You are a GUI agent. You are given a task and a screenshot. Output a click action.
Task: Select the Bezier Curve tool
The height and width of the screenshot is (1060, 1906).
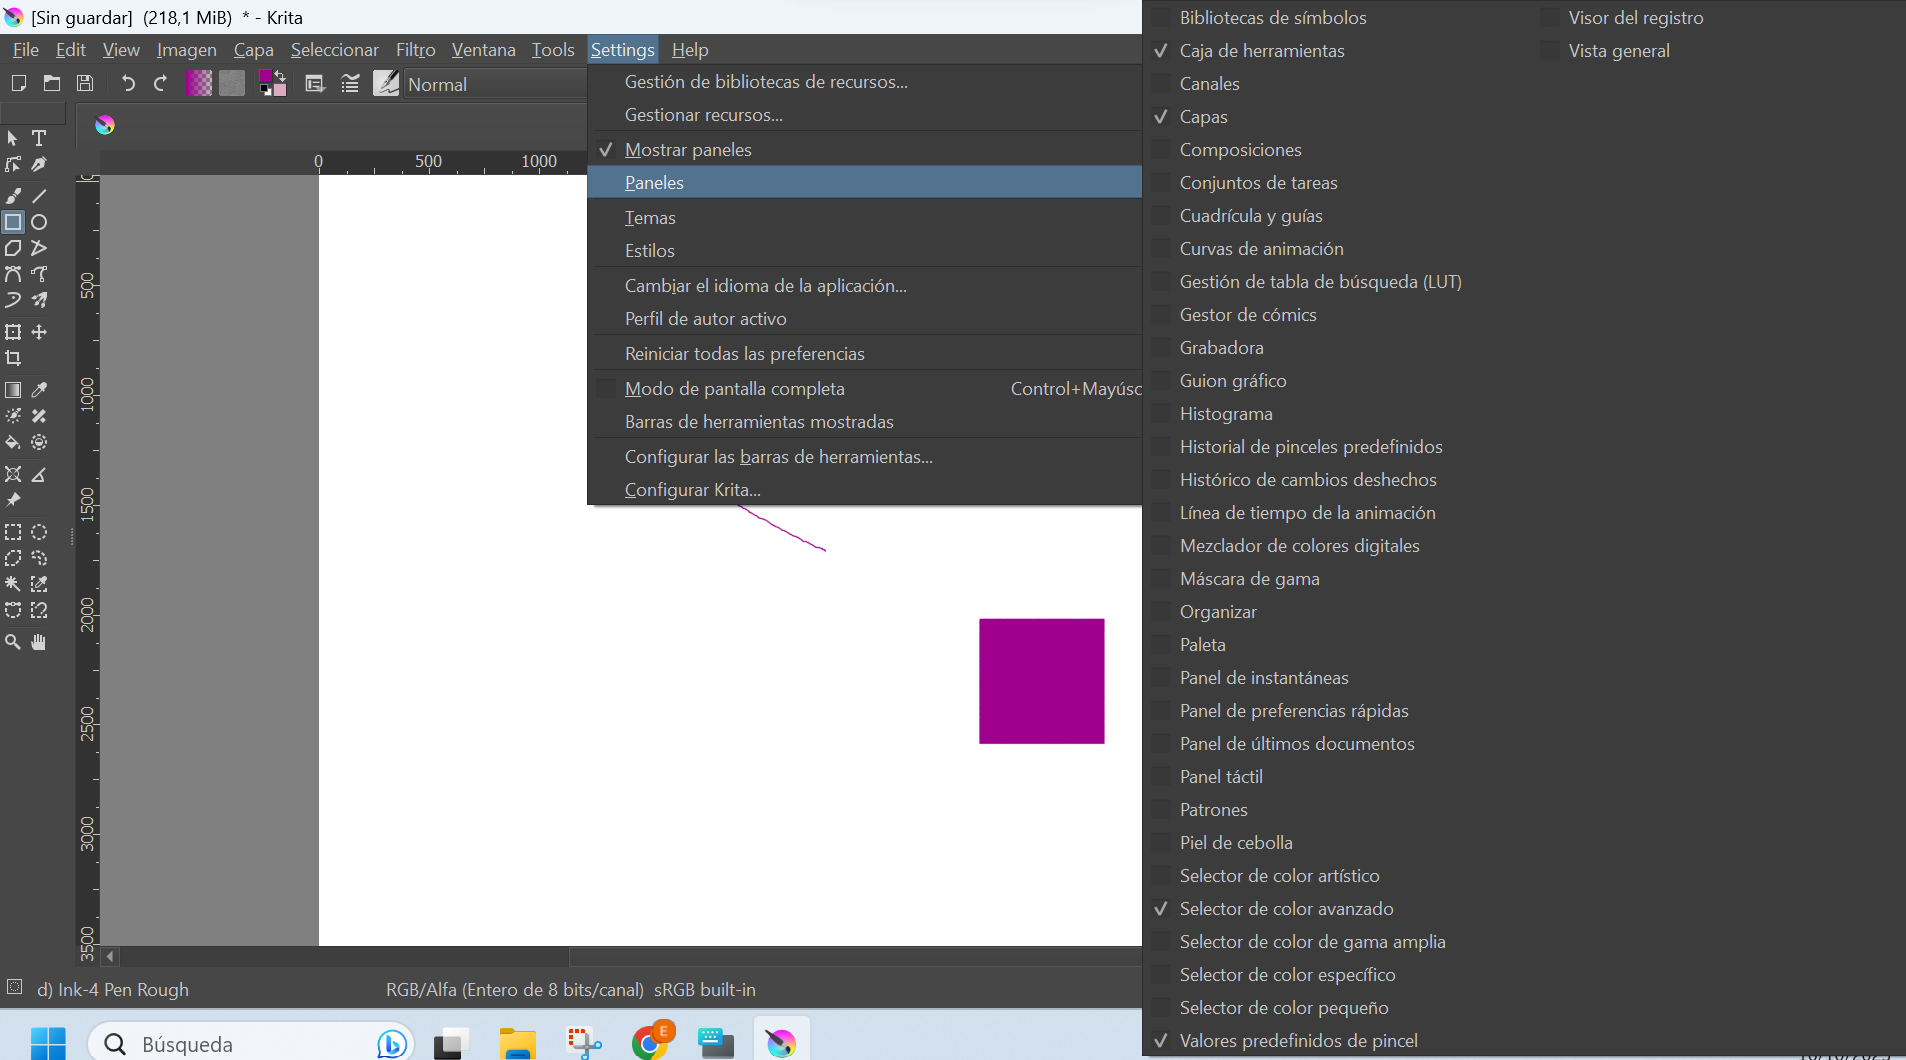coord(13,274)
